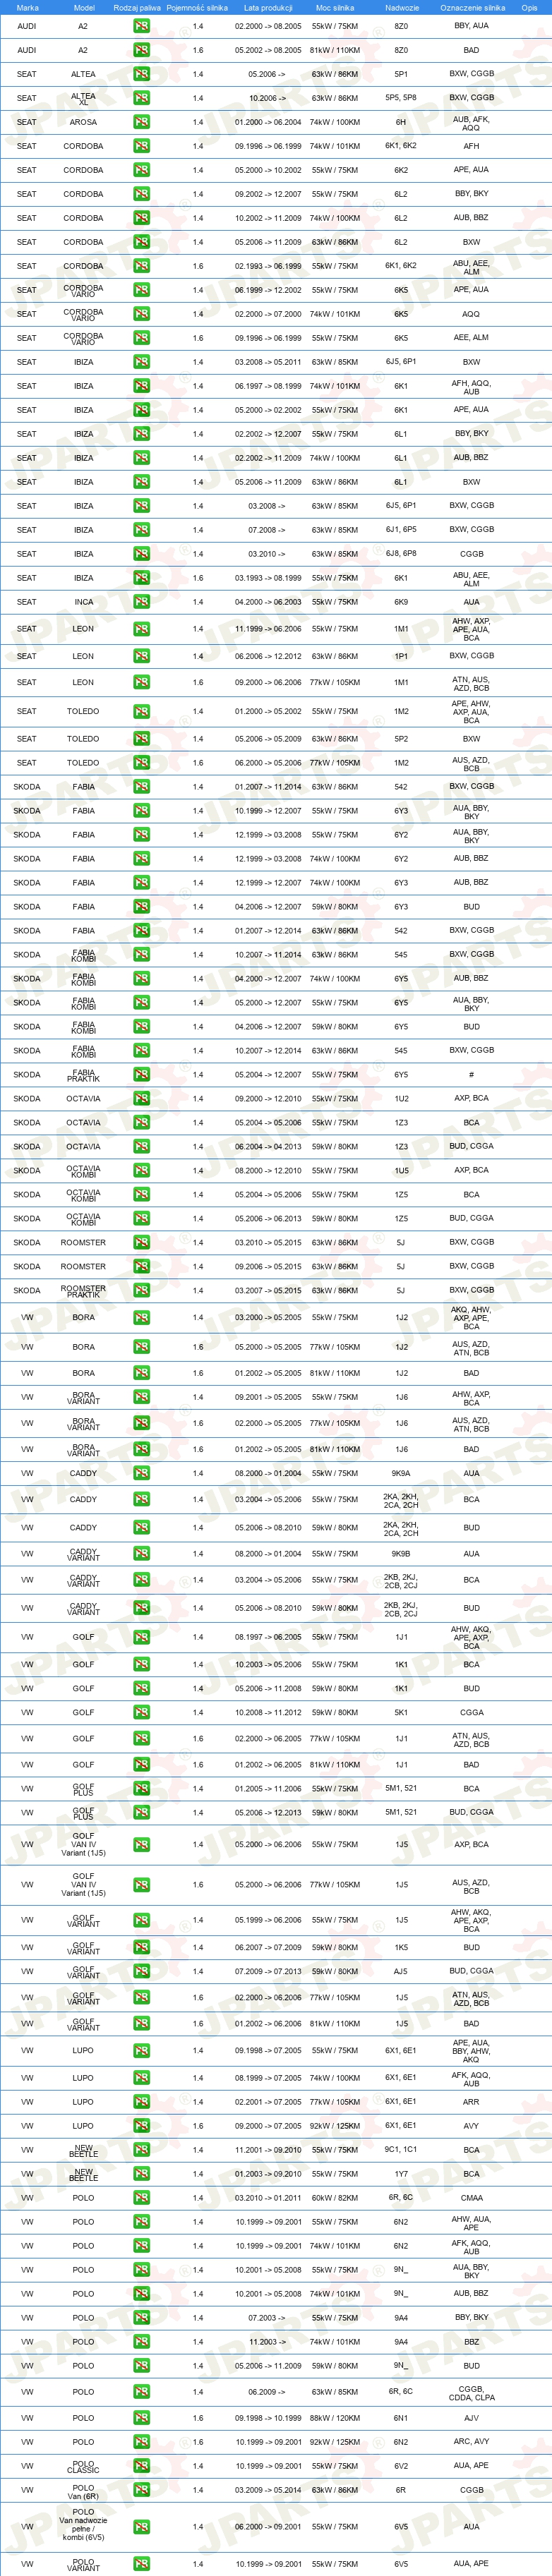Select the '5K1' body code cell
552x2576 pixels.
[x=401, y=1712]
